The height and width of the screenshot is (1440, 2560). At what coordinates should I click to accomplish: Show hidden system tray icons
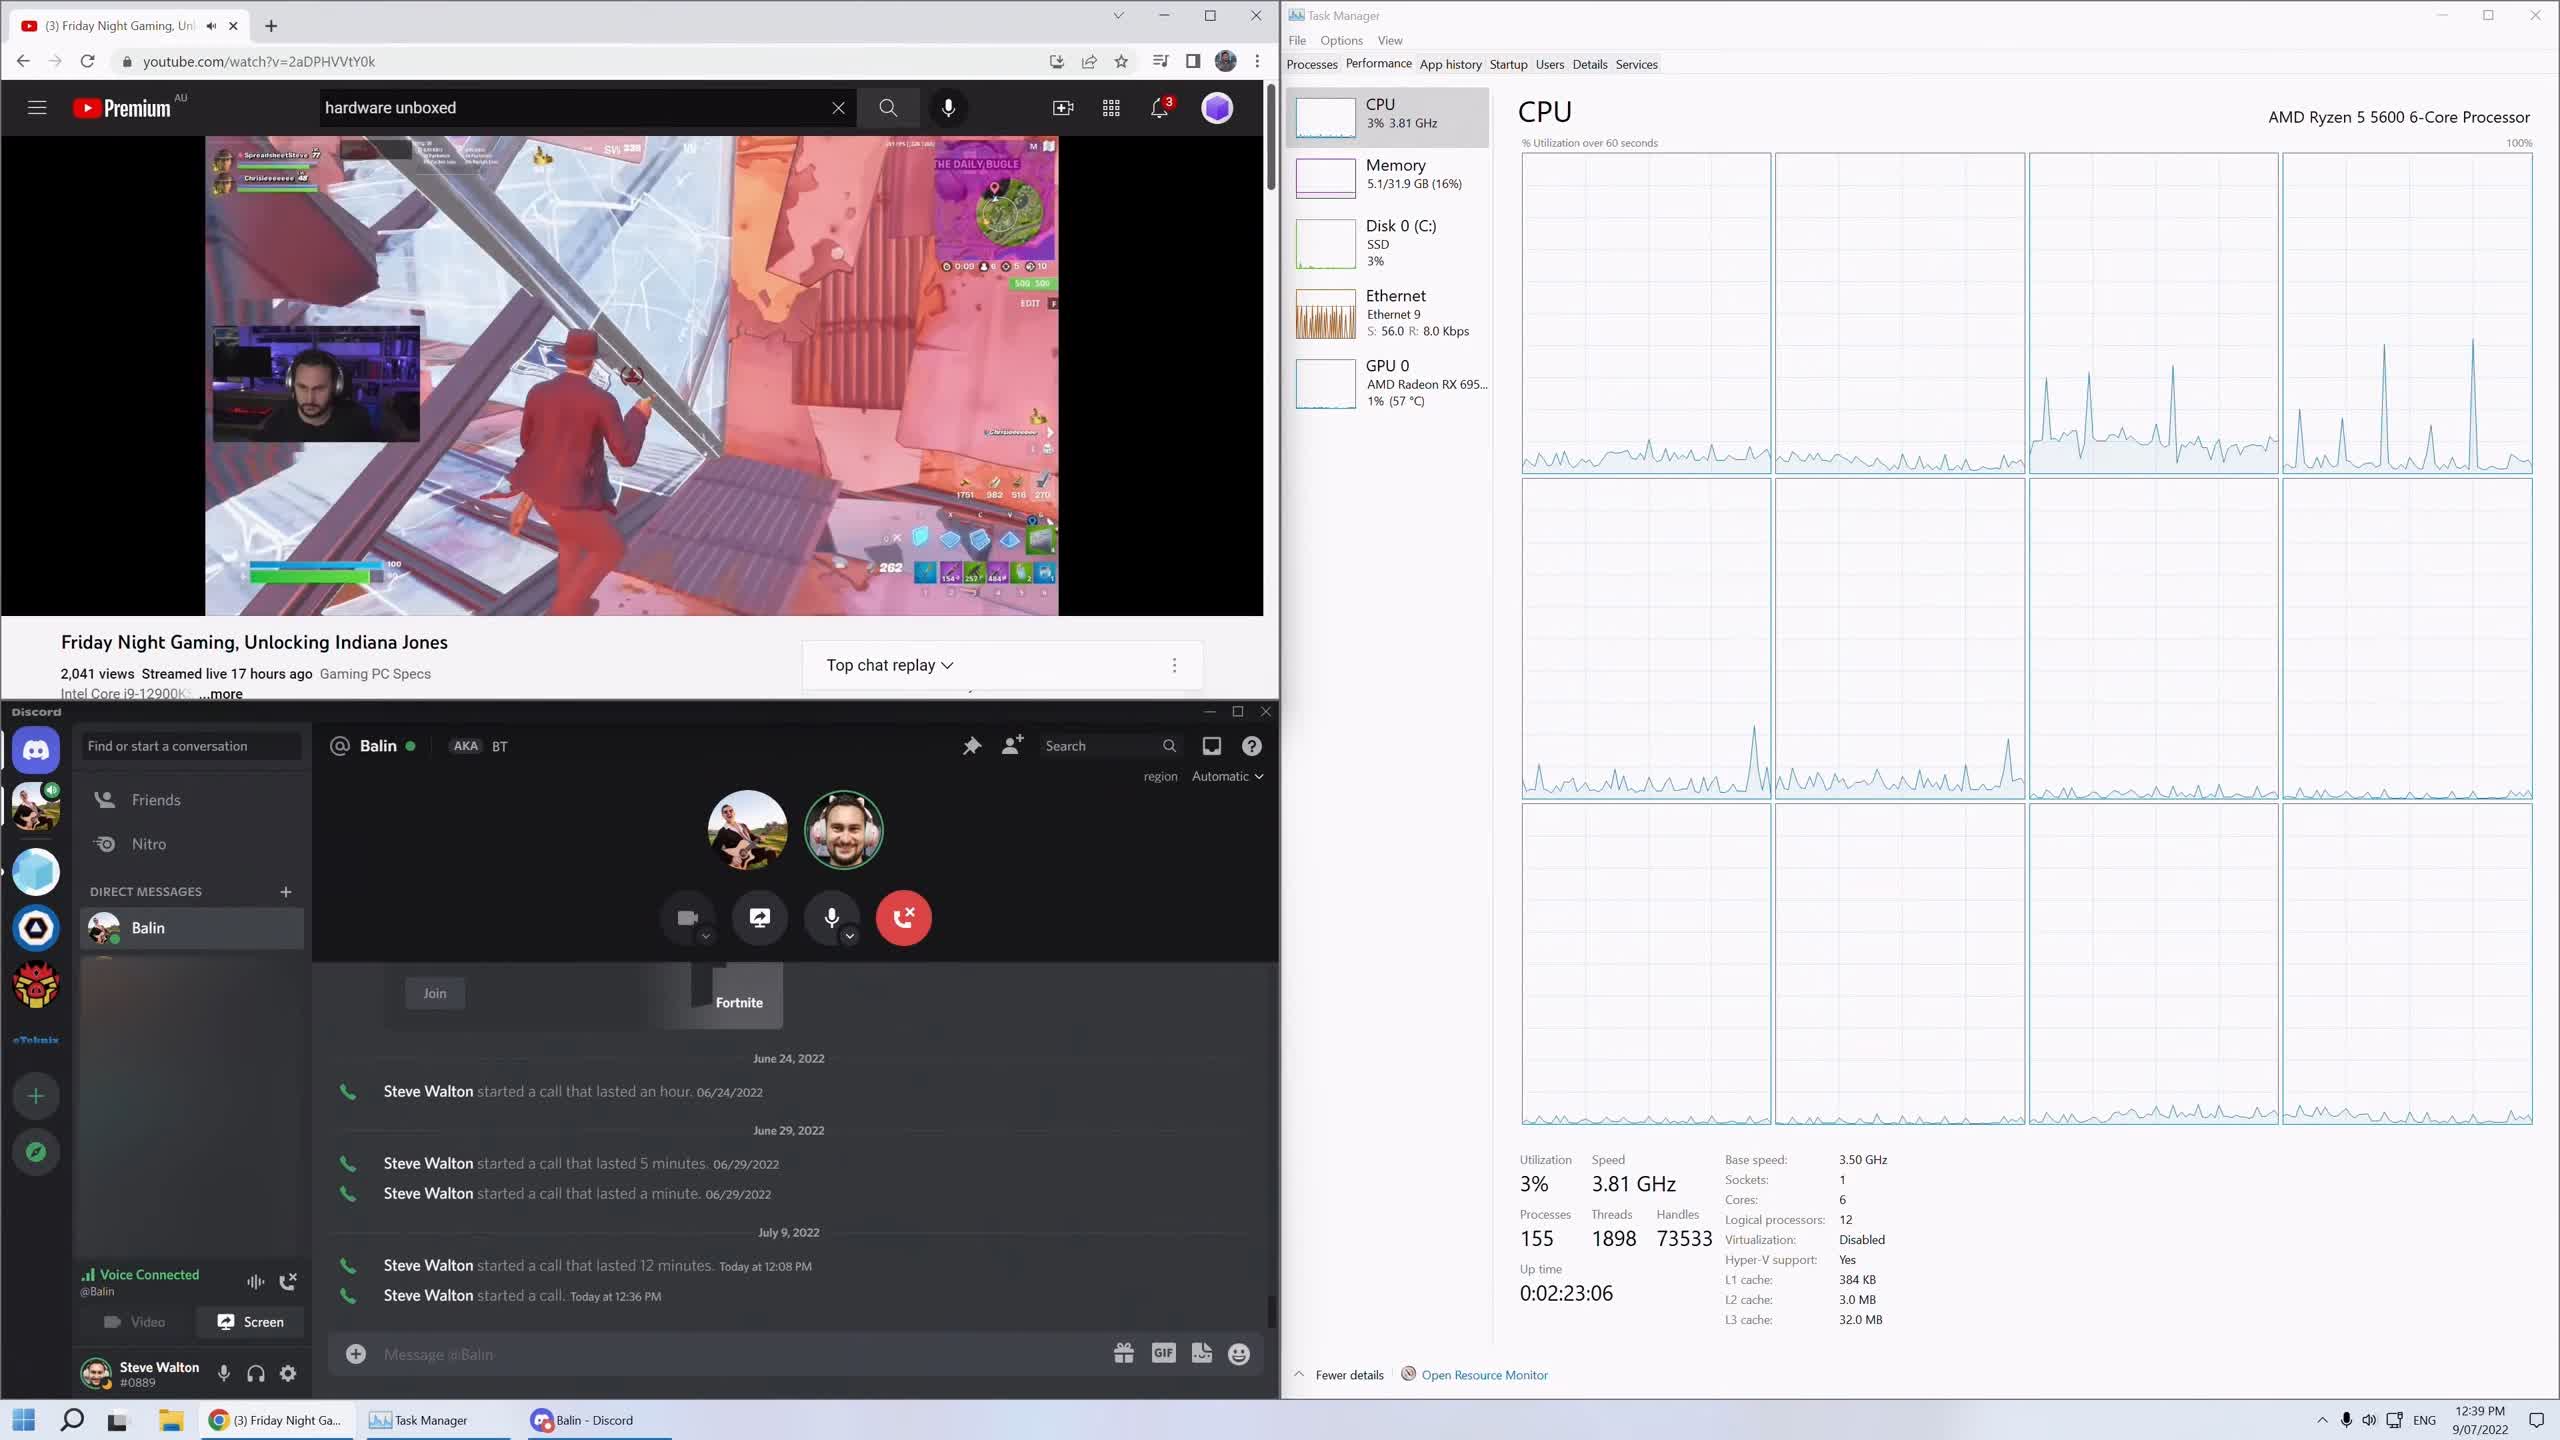pos(2321,1420)
